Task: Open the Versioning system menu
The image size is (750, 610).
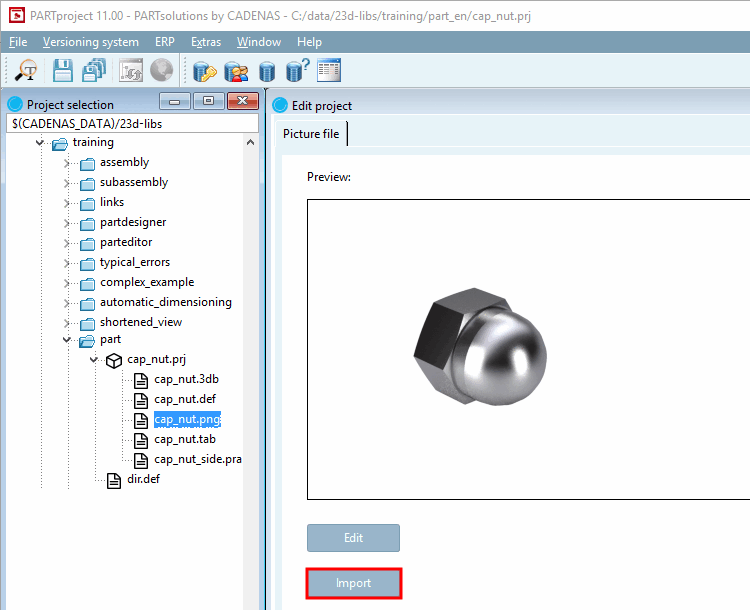Action: [91, 42]
